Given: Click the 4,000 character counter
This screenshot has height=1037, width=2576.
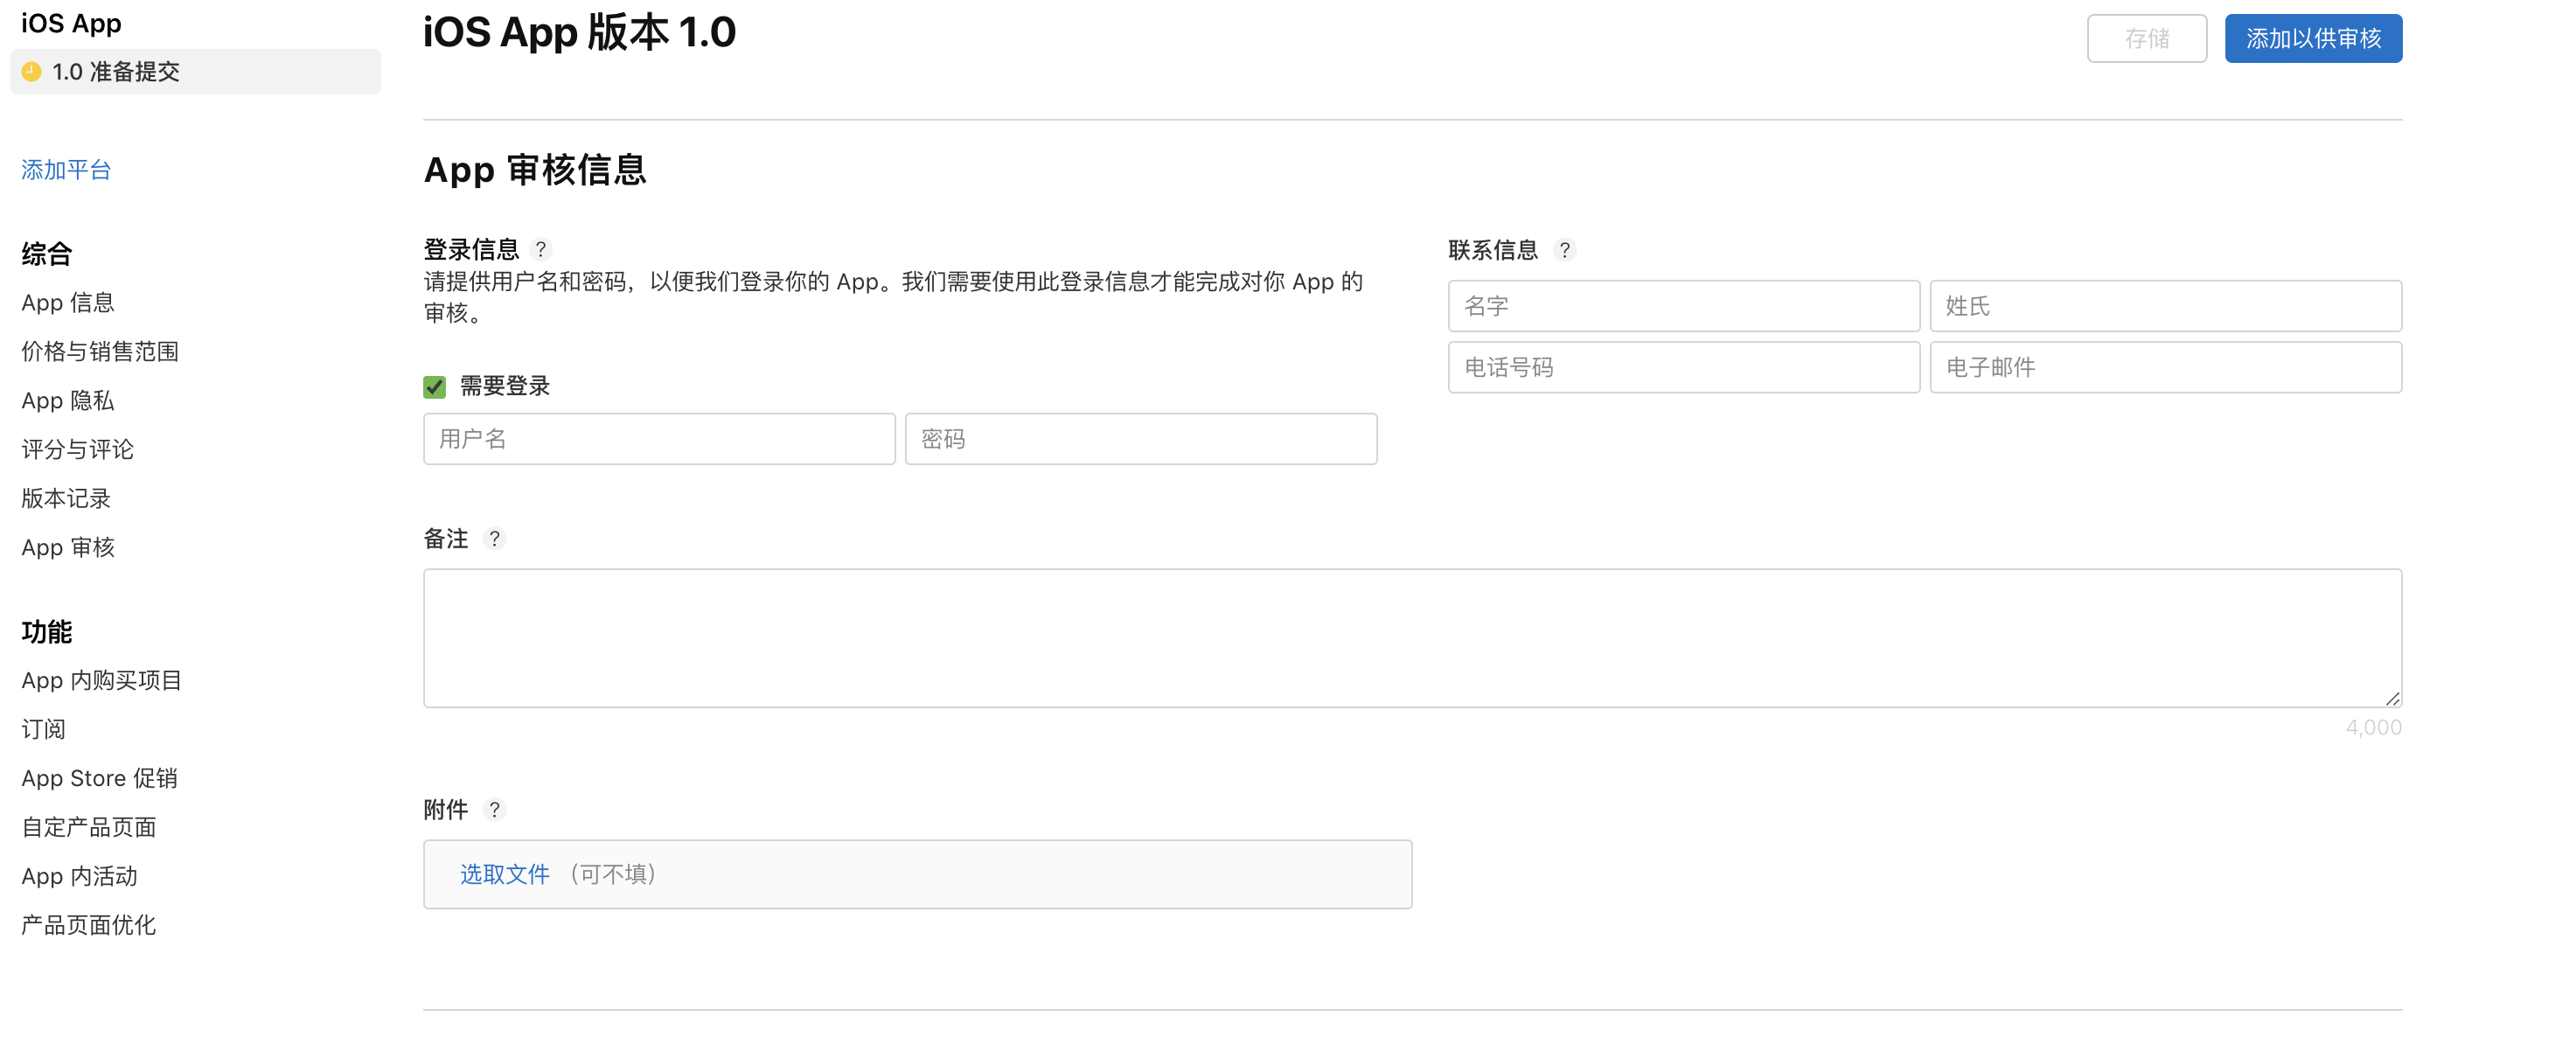Looking at the screenshot, I should tap(2374, 727).
